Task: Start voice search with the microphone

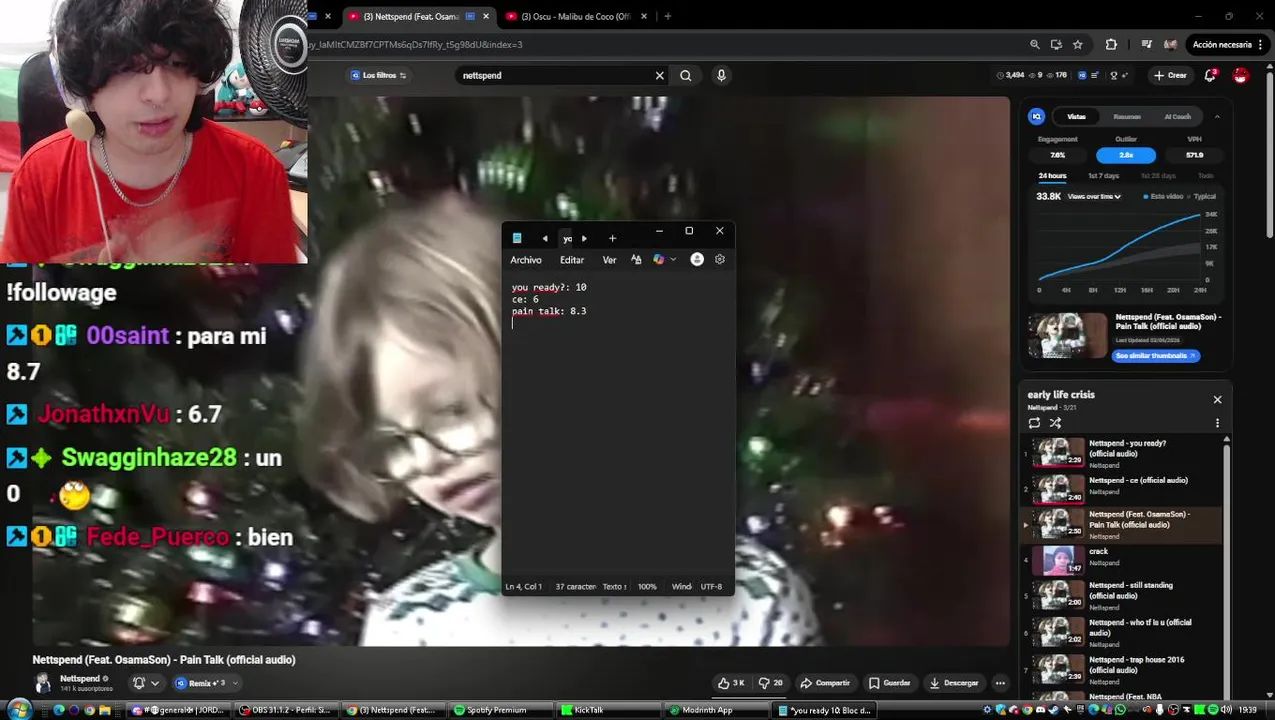Action: pyautogui.click(x=721, y=75)
